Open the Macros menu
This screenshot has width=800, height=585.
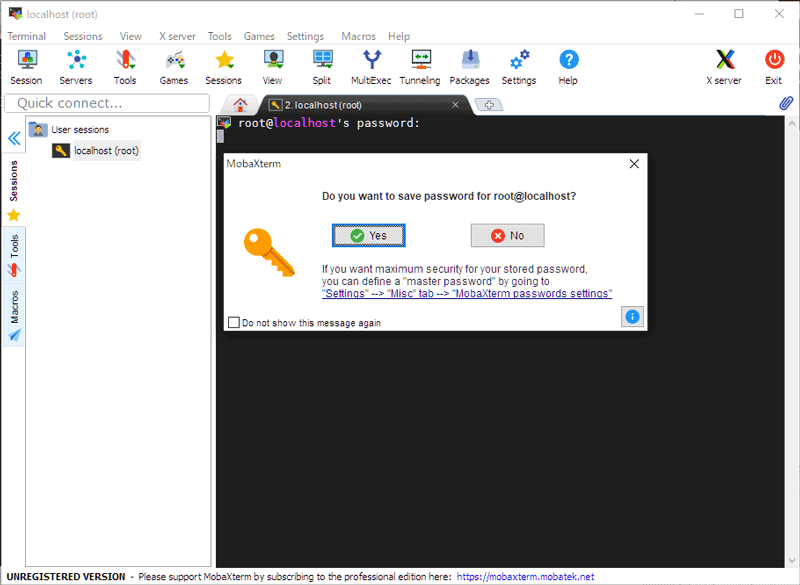(x=358, y=36)
